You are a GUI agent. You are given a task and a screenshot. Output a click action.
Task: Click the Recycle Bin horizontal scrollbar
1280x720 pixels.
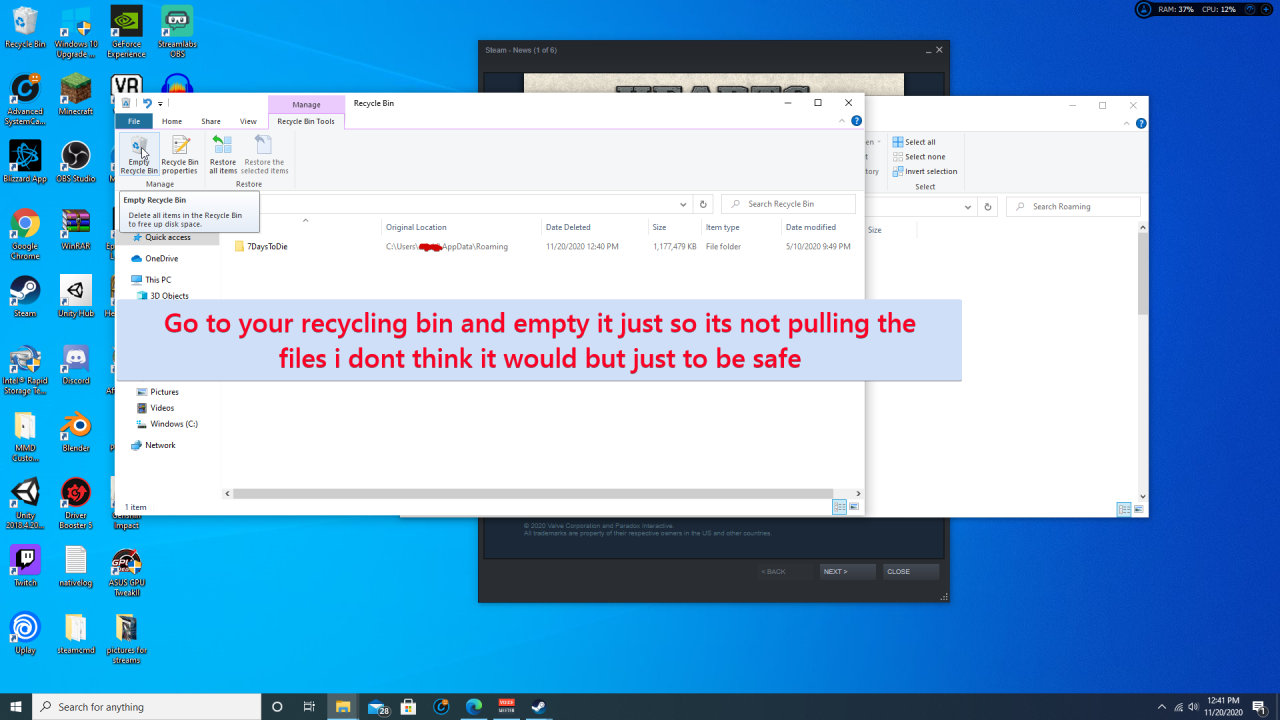point(532,494)
